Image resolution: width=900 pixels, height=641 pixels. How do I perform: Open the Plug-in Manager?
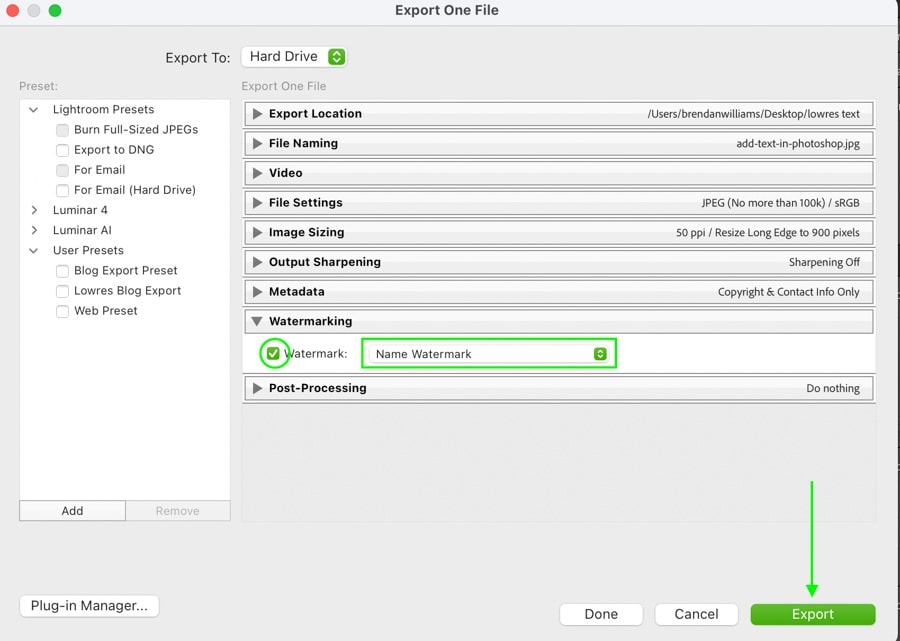(89, 606)
